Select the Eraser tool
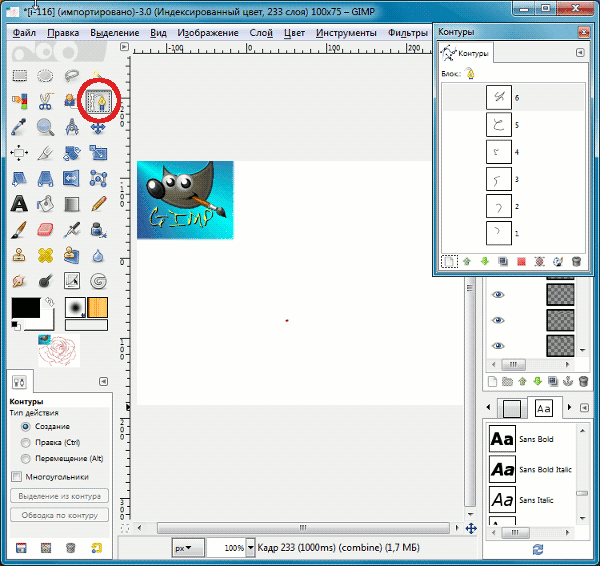 45,230
